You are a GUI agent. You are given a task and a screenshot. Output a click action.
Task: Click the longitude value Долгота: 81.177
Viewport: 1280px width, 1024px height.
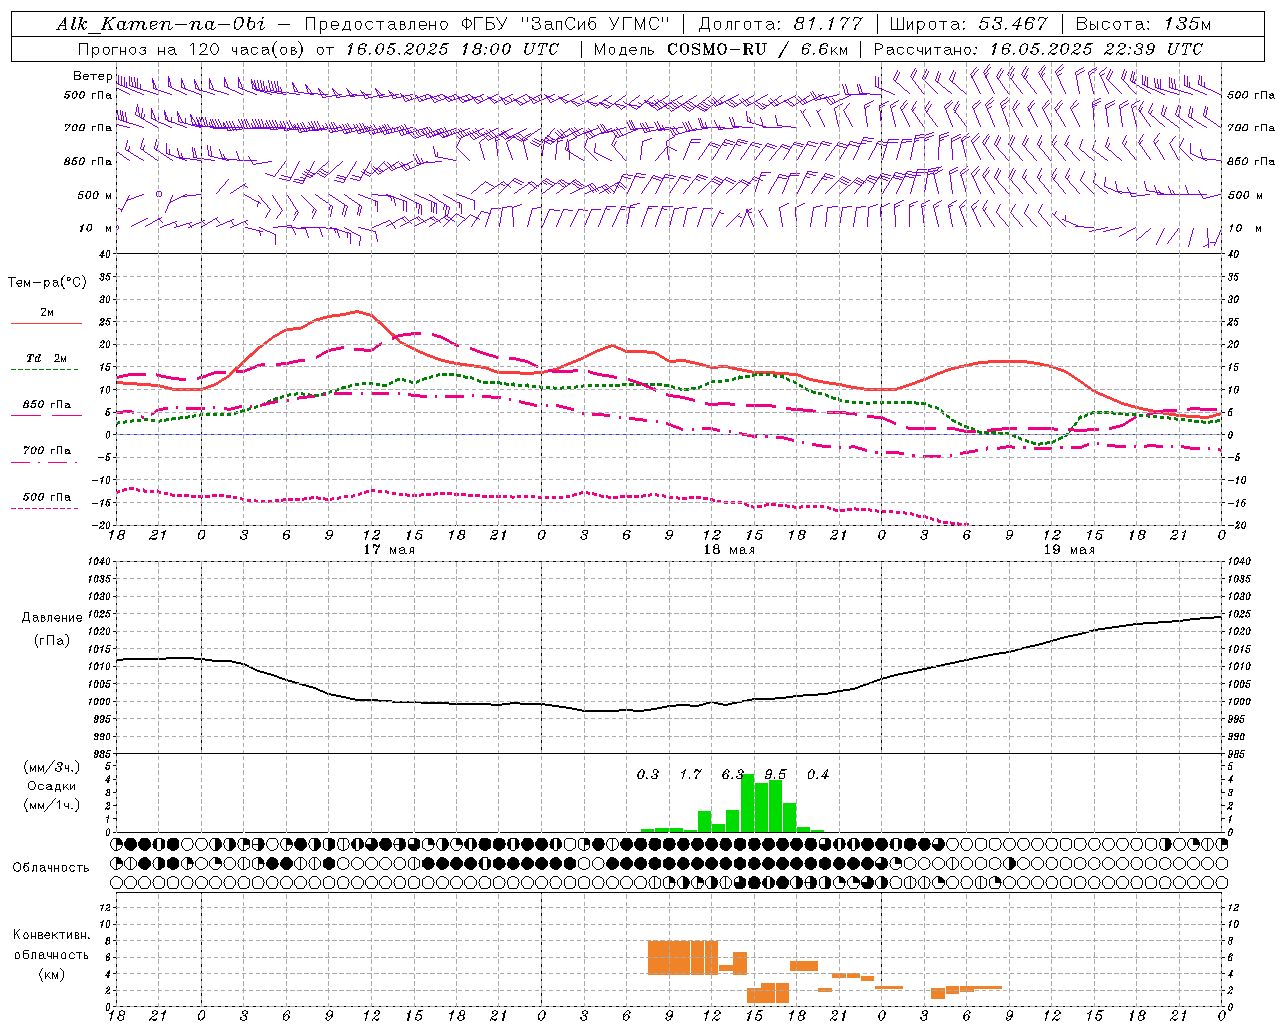[781, 24]
